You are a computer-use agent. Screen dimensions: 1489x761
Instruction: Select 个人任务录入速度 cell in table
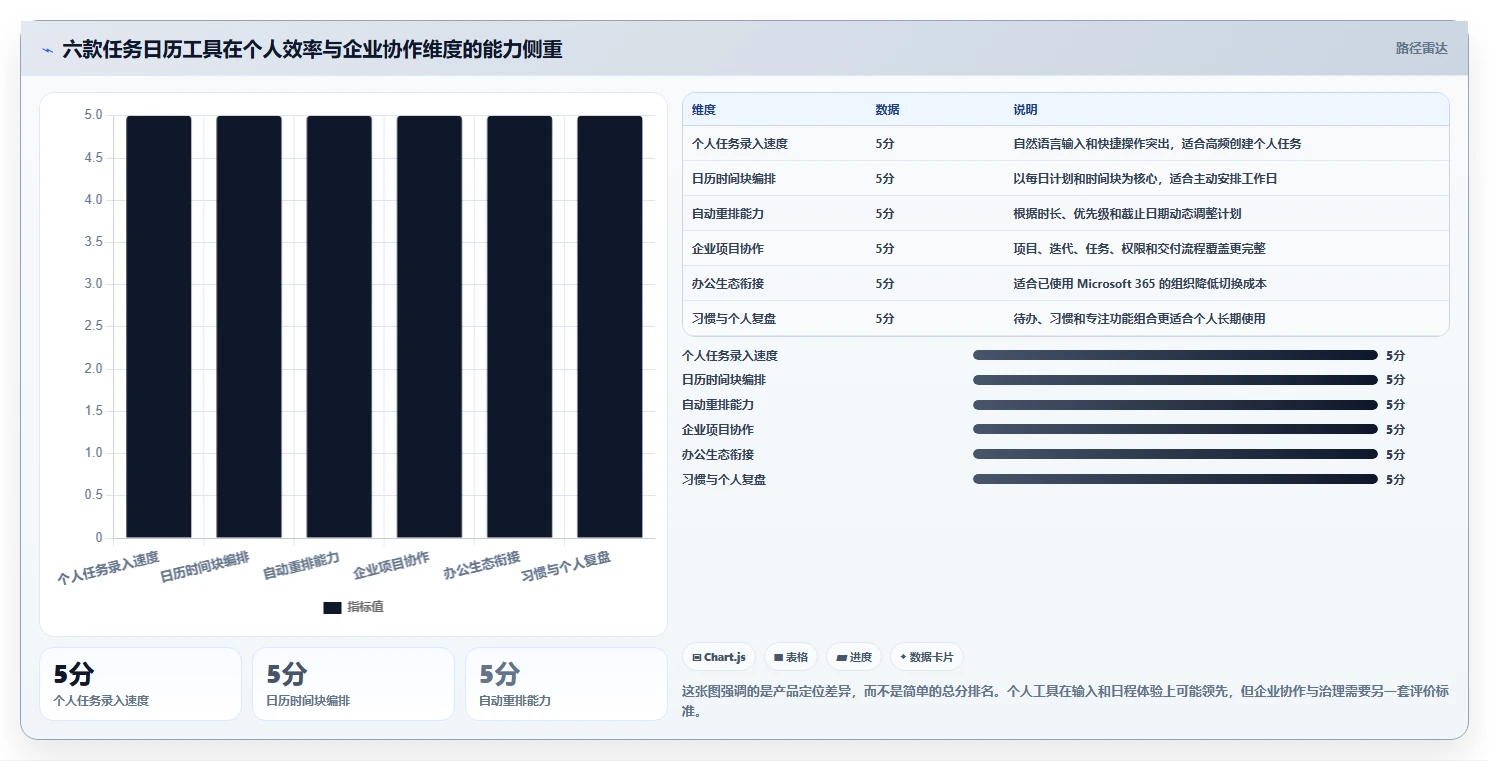tap(740, 144)
